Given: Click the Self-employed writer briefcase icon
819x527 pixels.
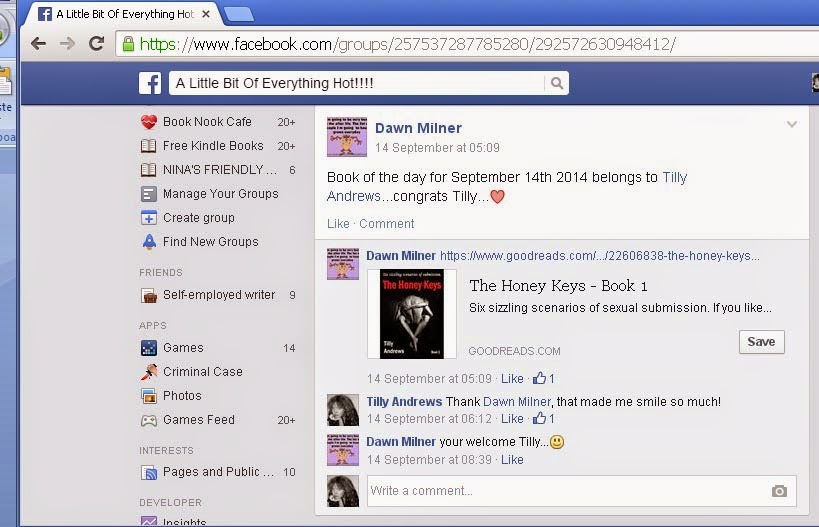Looking at the screenshot, I should (x=149, y=296).
